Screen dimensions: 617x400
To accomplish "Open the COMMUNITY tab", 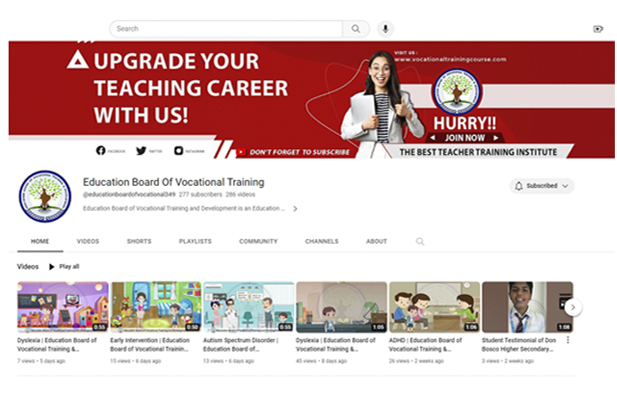I will pyautogui.click(x=258, y=241).
